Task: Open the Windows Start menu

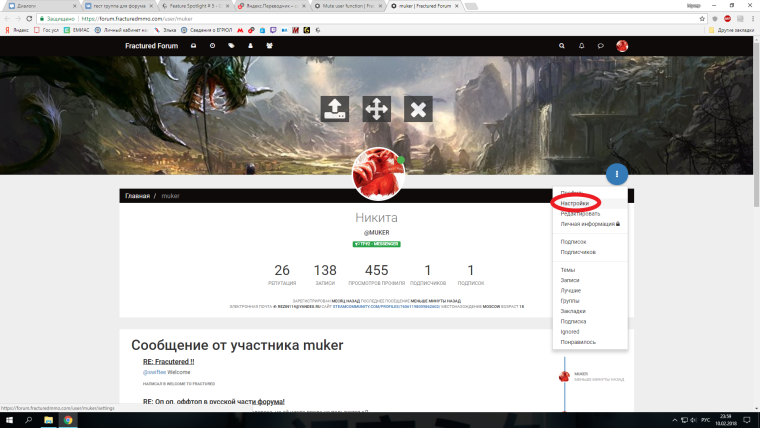Action: point(9,420)
